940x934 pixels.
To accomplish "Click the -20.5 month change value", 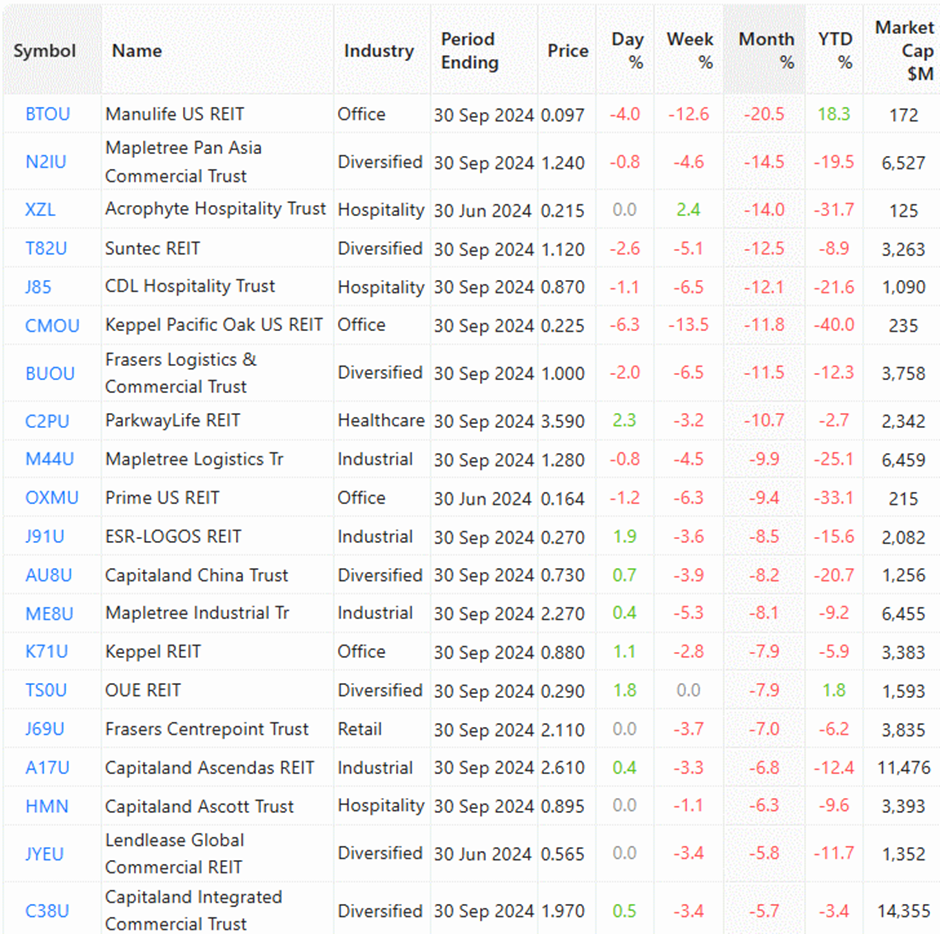I will (764, 114).
